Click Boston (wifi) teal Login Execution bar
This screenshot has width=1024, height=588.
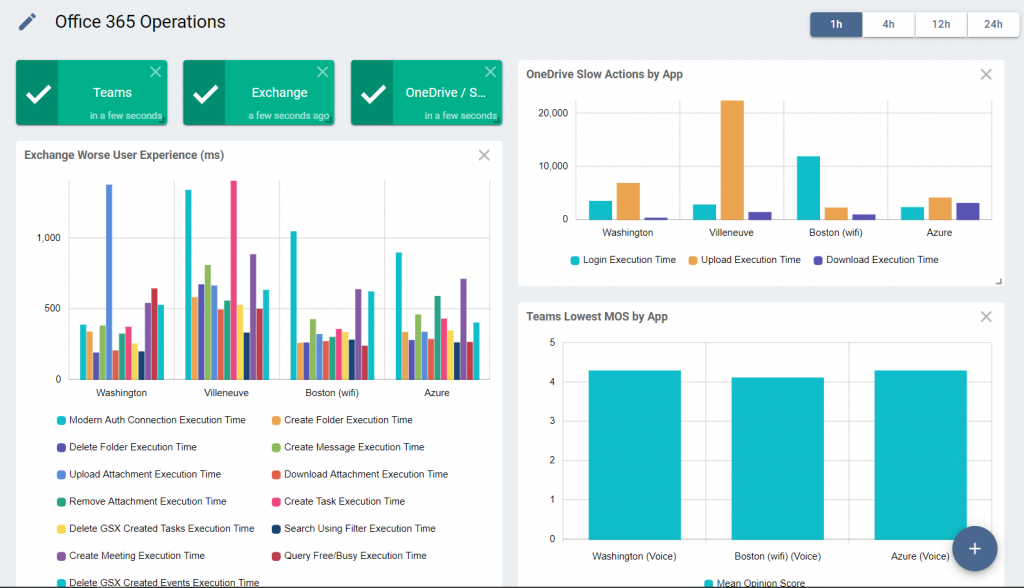click(808, 188)
